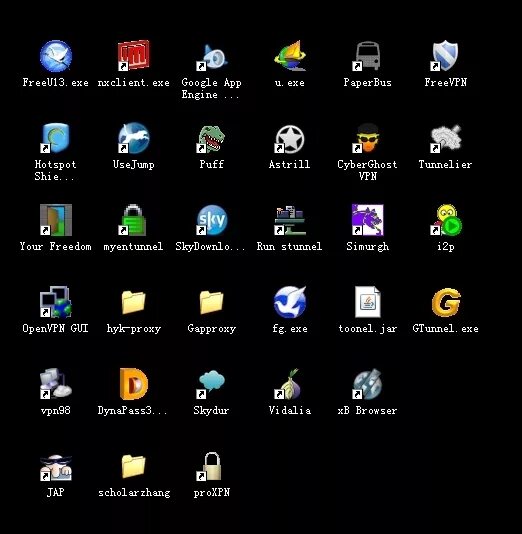Select the Your Freedom door icon
Screen dimensions: 522x534
(x=56, y=220)
